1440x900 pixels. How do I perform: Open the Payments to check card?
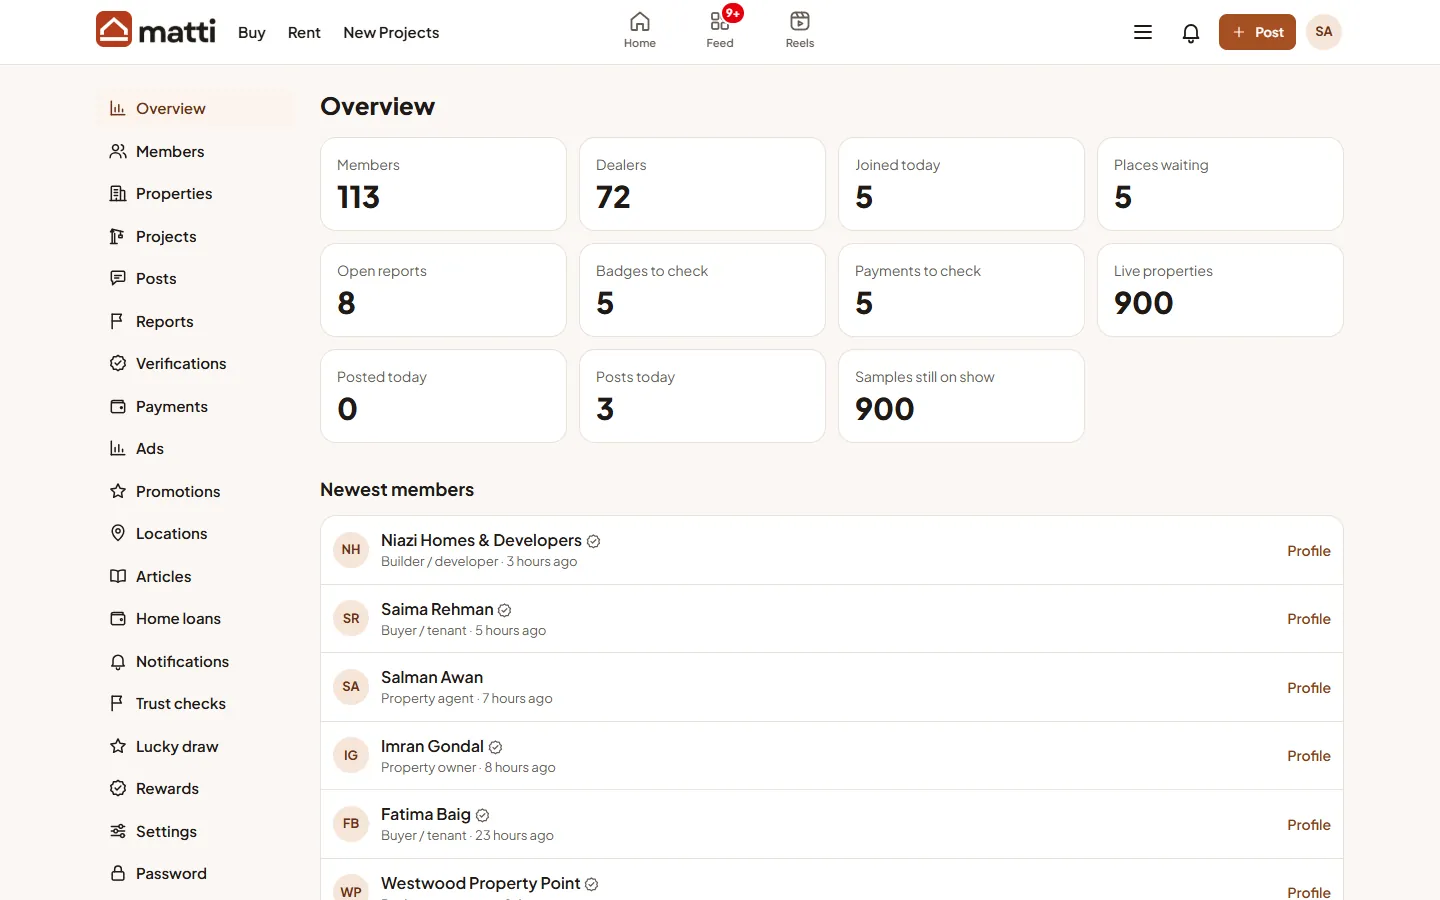tap(961, 290)
